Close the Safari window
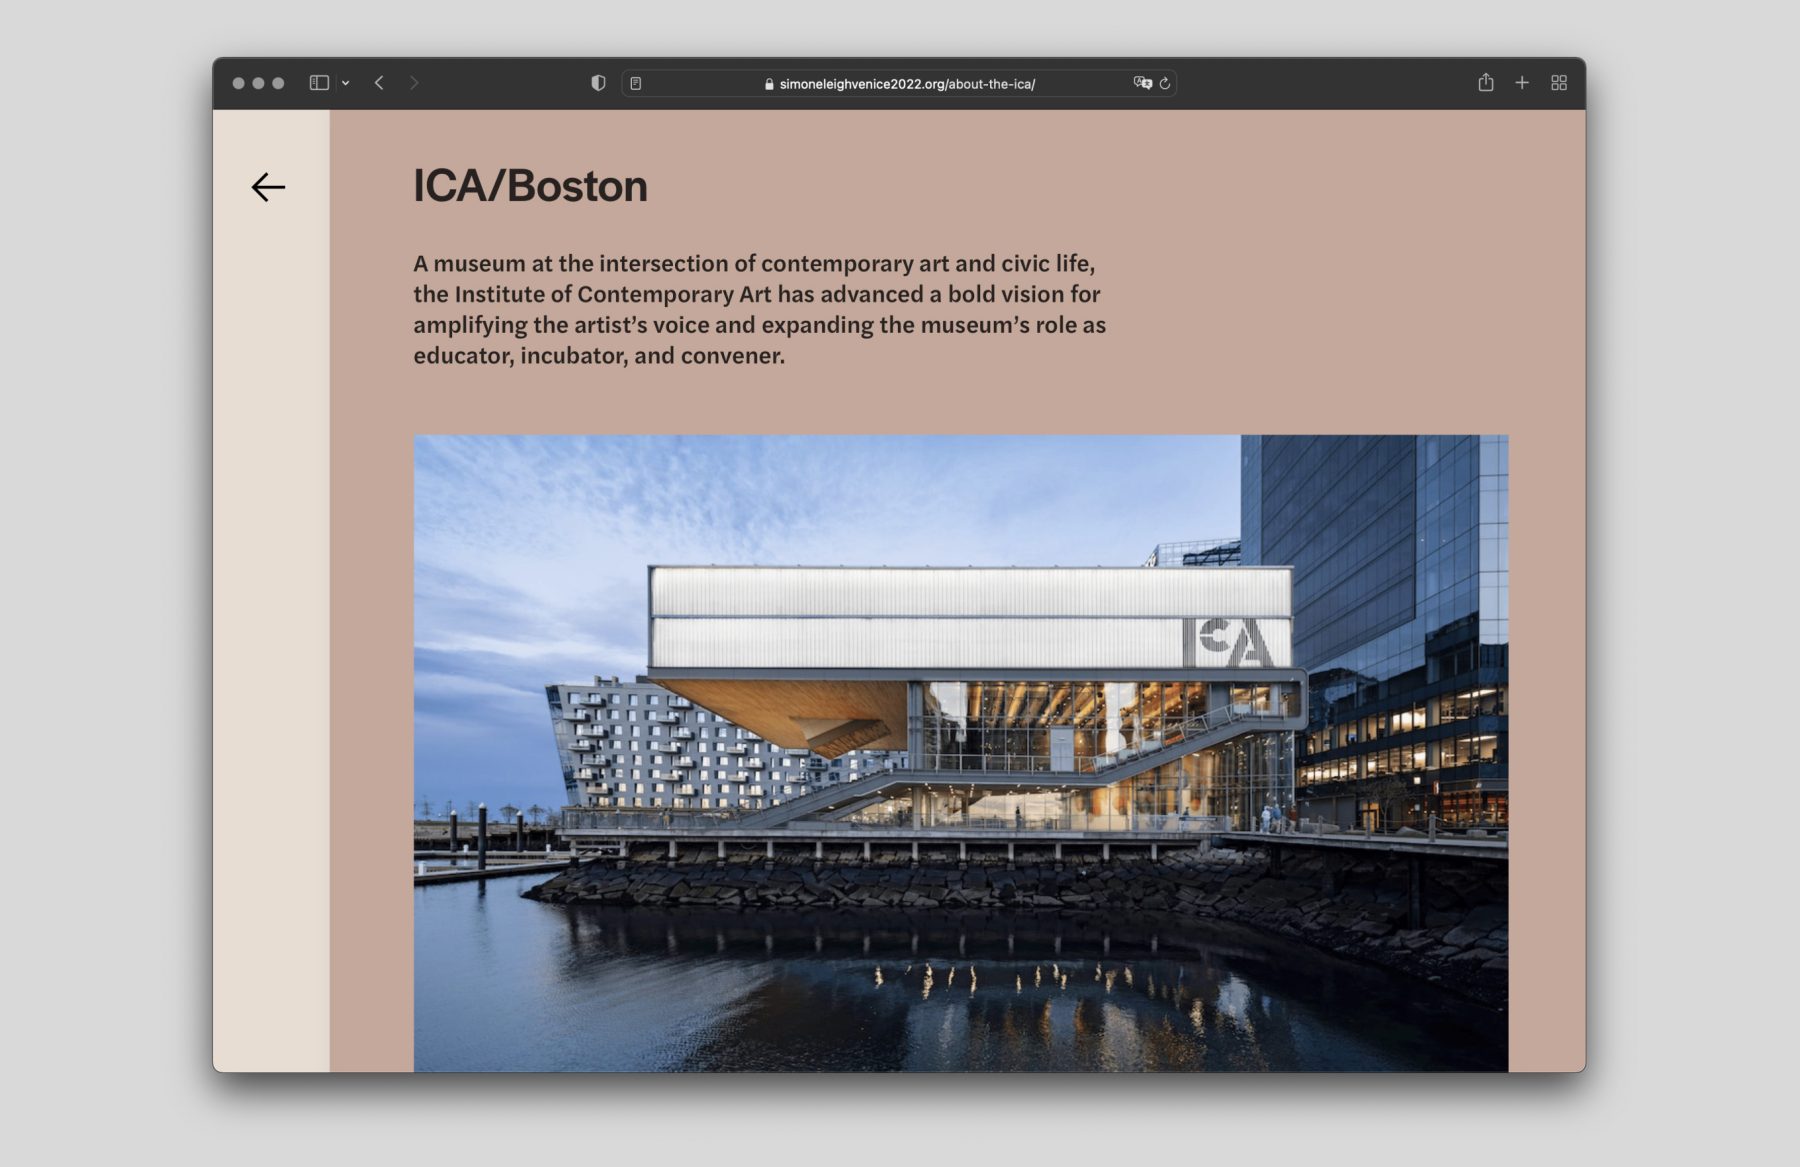This screenshot has width=1800, height=1167. [238, 83]
